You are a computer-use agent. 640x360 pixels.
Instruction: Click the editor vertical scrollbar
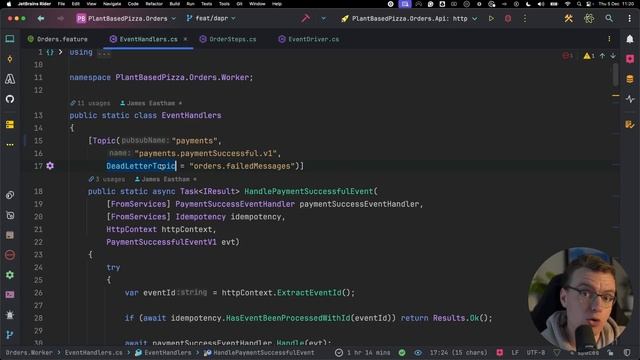coord(616,74)
